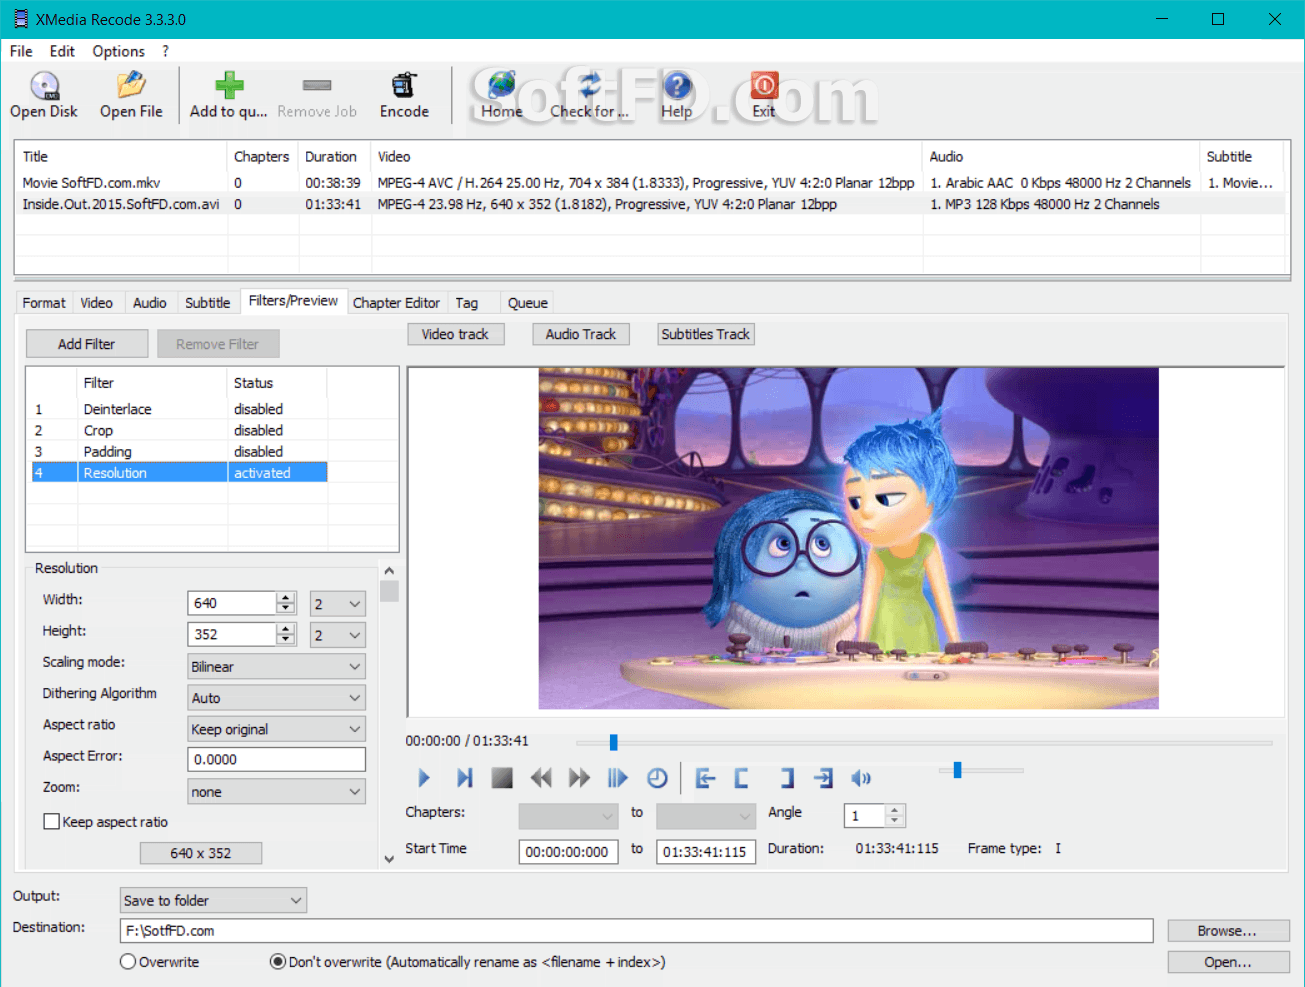The image size is (1305, 987).
Task: Click the 640 x 352 button
Action: point(200,853)
